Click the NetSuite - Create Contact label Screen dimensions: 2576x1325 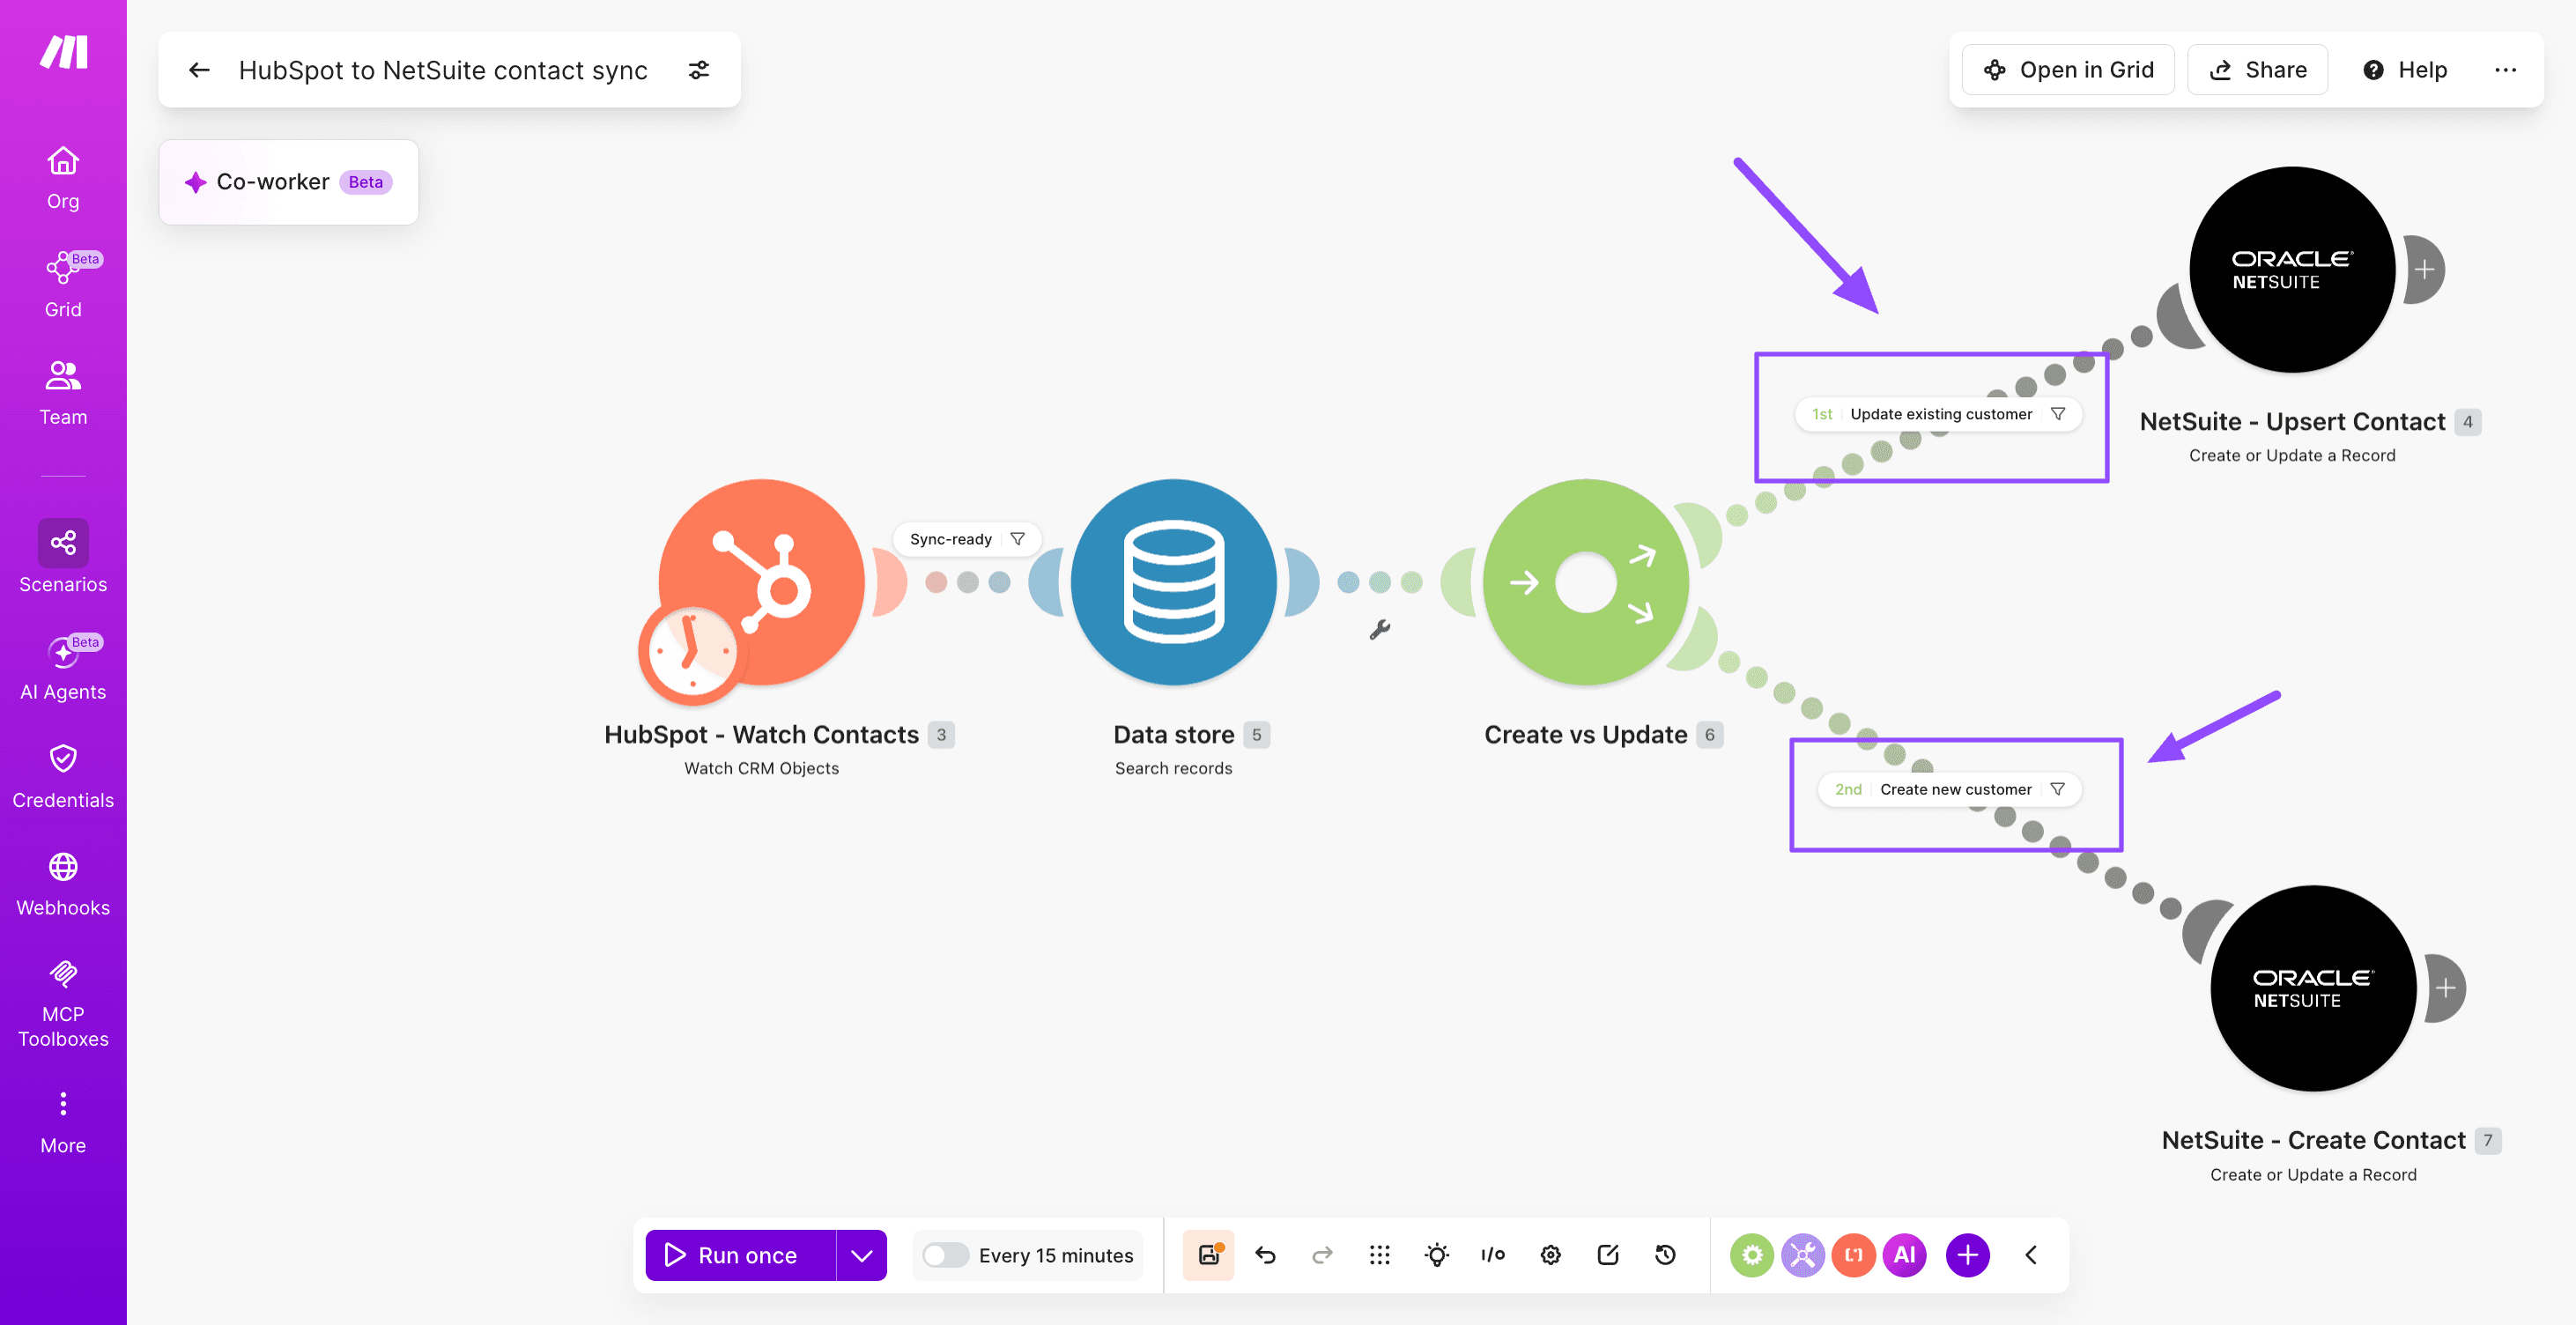(x=2313, y=1140)
